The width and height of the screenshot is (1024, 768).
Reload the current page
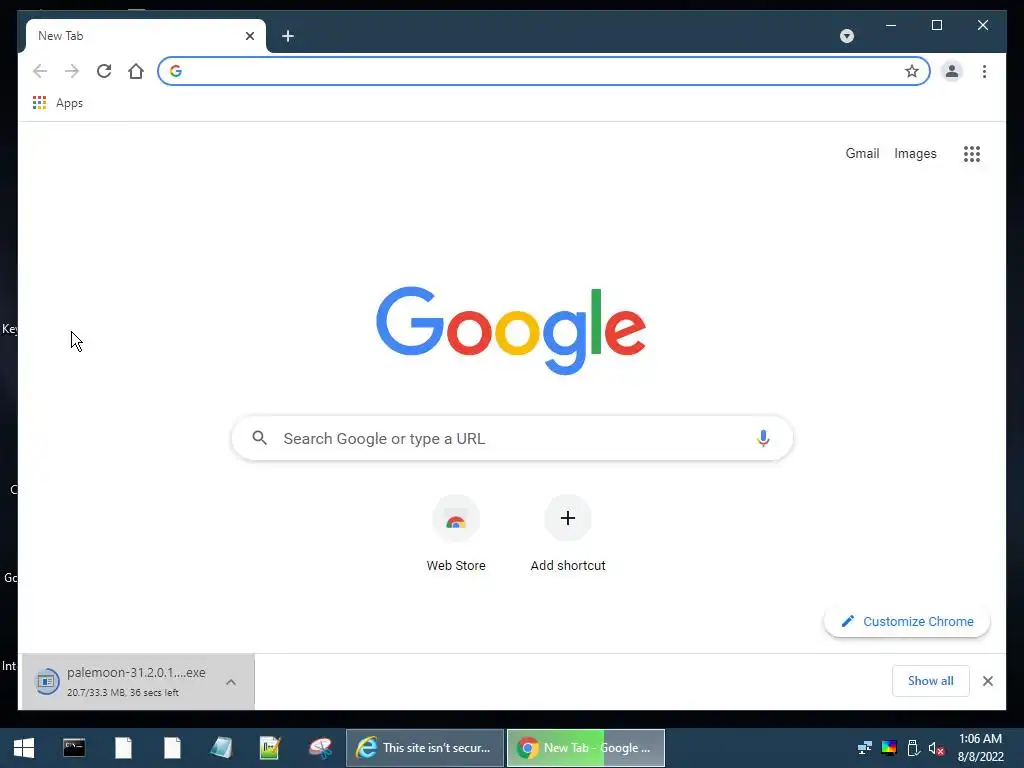click(104, 71)
